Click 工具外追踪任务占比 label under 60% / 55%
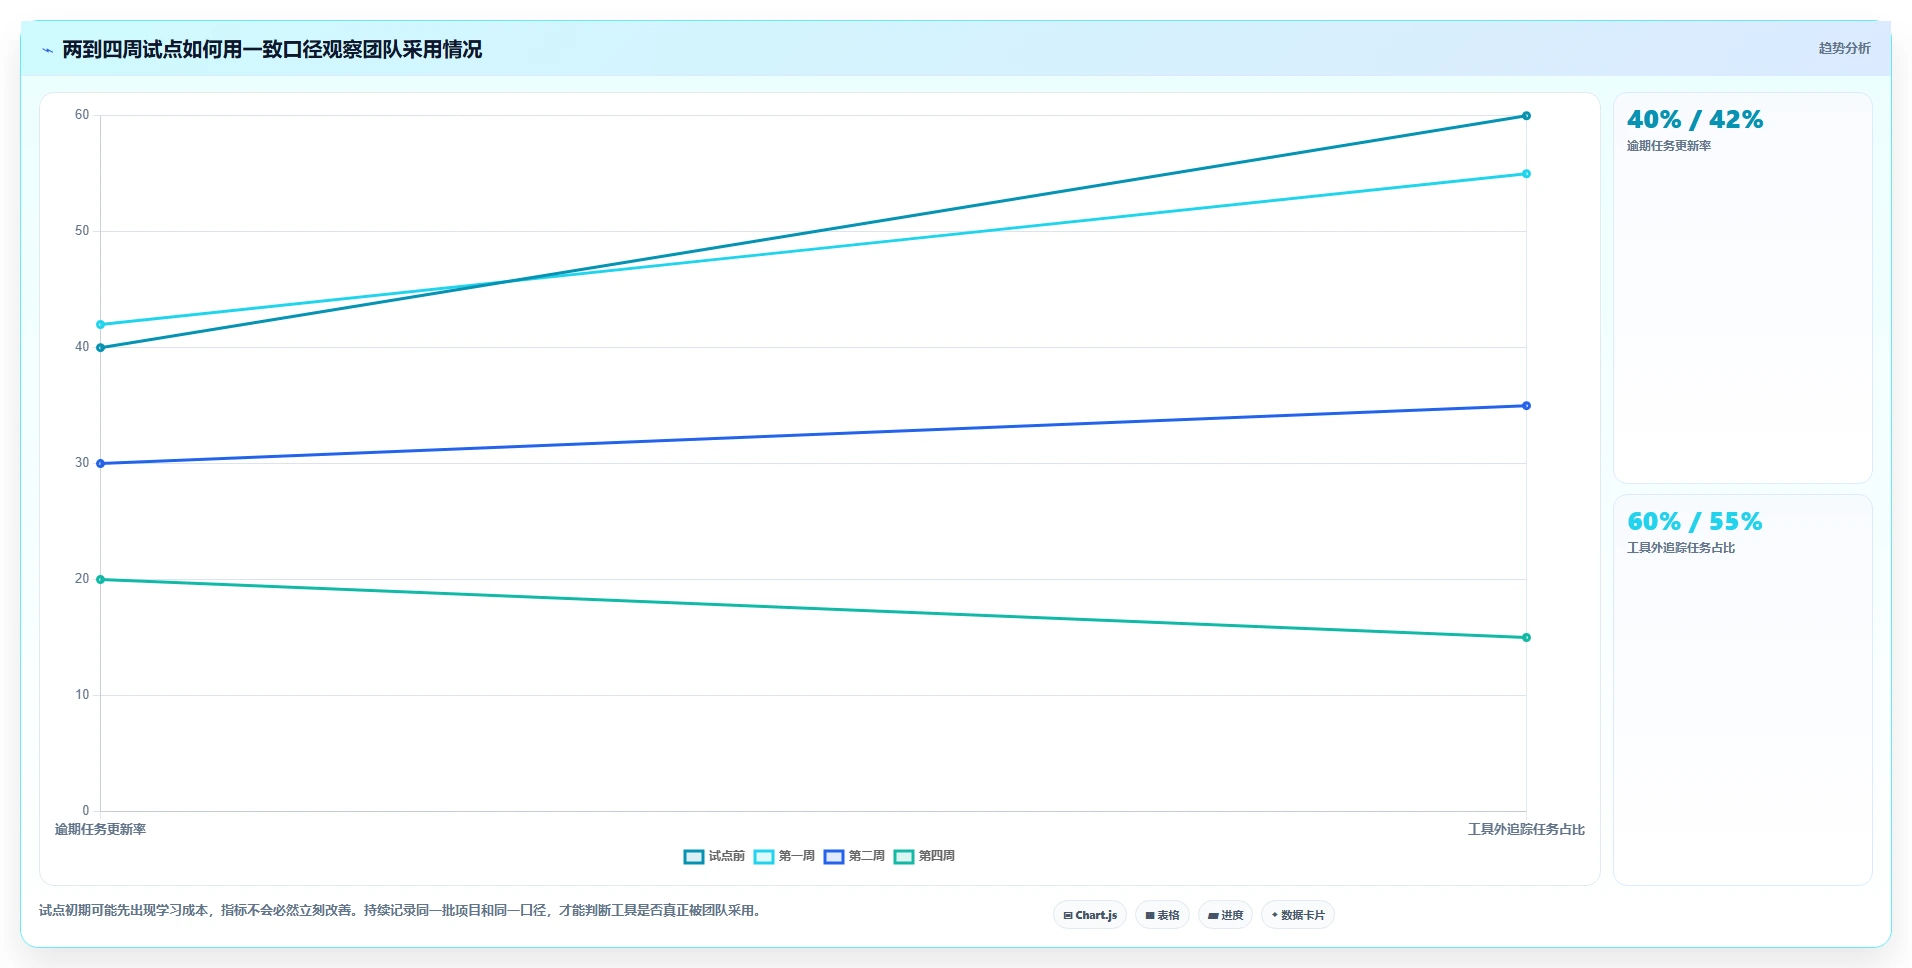 point(1680,548)
